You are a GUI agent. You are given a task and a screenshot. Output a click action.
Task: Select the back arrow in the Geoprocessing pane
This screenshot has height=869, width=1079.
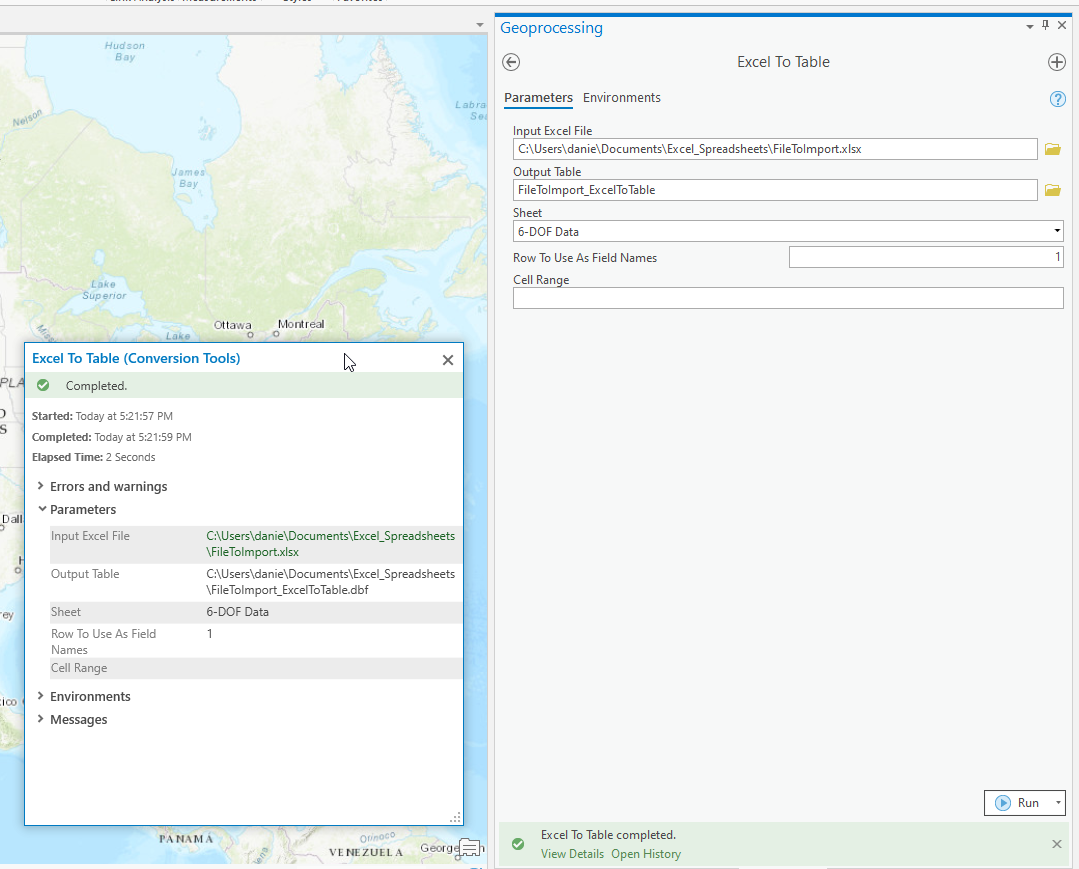click(x=510, y=62)
